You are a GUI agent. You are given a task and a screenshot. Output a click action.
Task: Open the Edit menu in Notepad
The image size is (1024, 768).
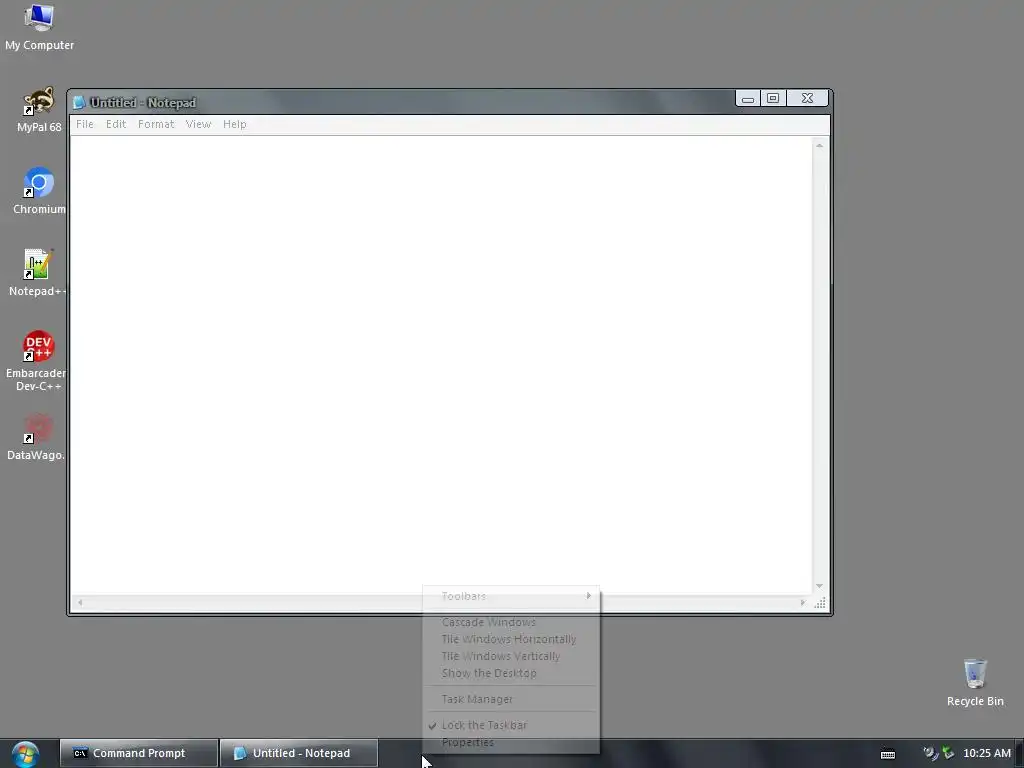[116, 124]
